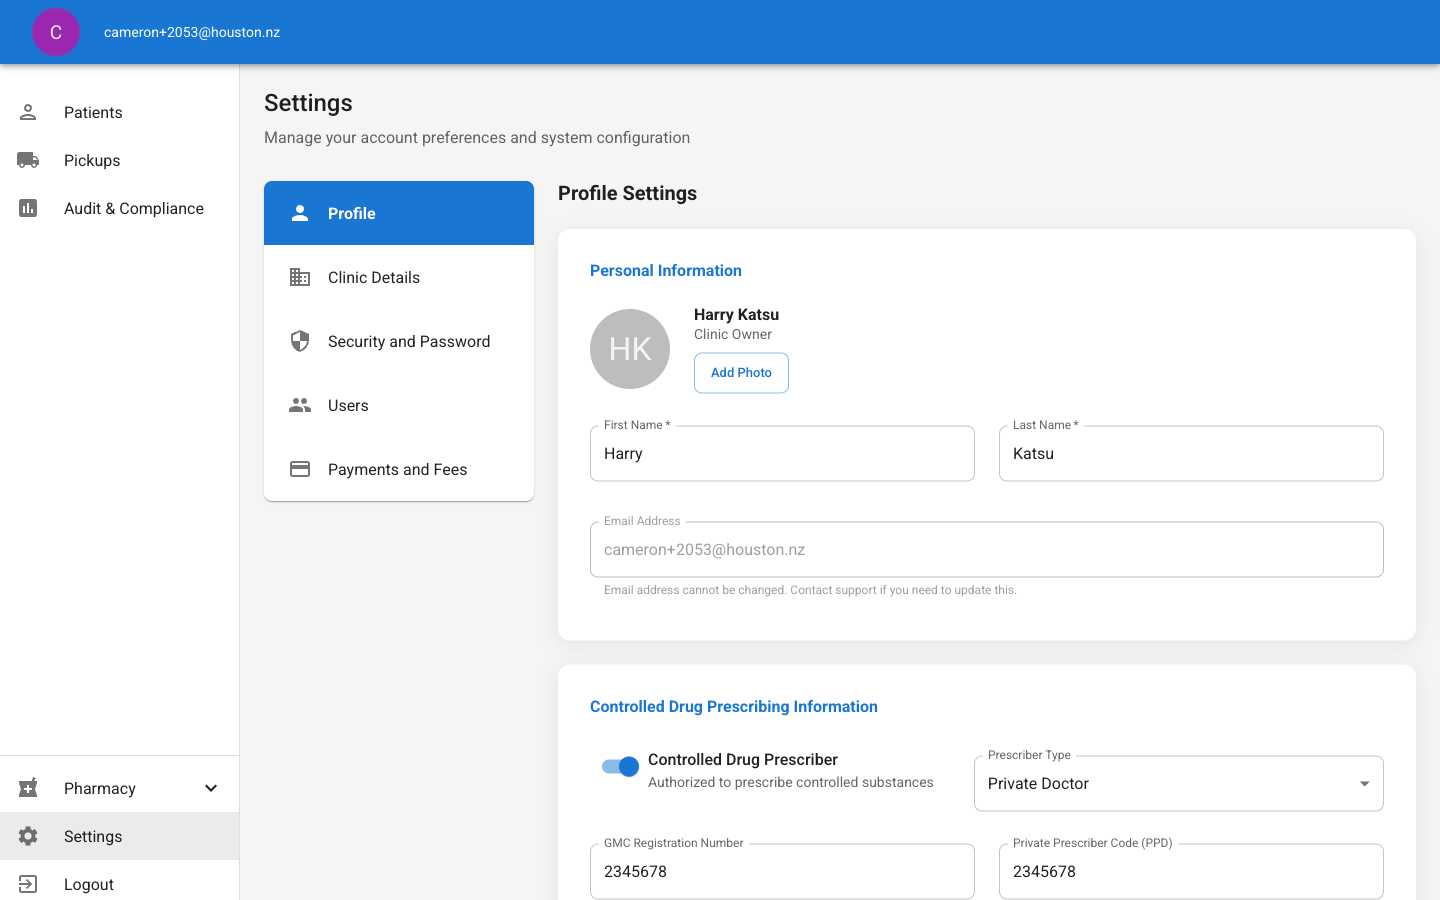This screenshot has height=900, width=1440.
Task: Click the disabled Email Address field
Action: 987,550
